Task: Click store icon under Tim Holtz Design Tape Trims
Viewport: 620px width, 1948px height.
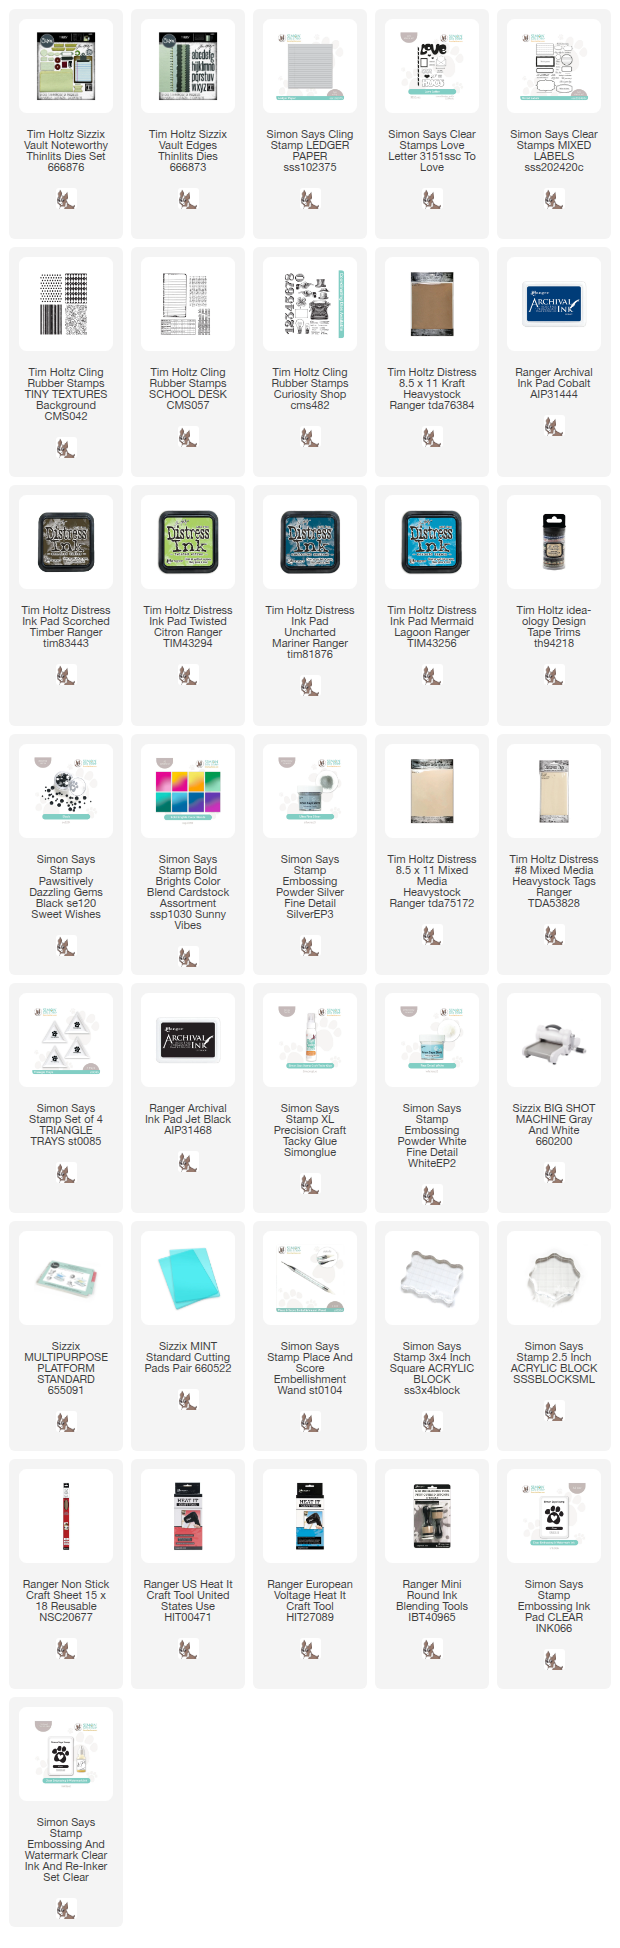Action: (x=554, y=675)
